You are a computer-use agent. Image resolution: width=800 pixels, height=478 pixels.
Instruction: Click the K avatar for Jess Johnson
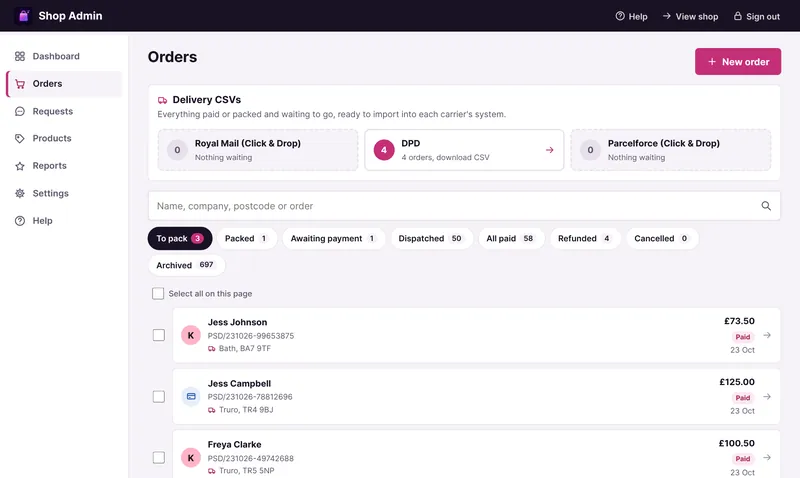[x=191, y=335]
